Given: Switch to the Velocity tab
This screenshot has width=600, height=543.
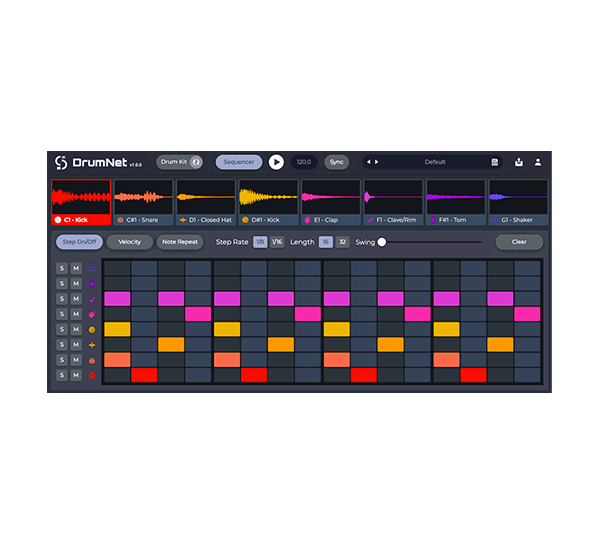Looking at the screenshot, I should pyautogui.click(x=130, y=242).
